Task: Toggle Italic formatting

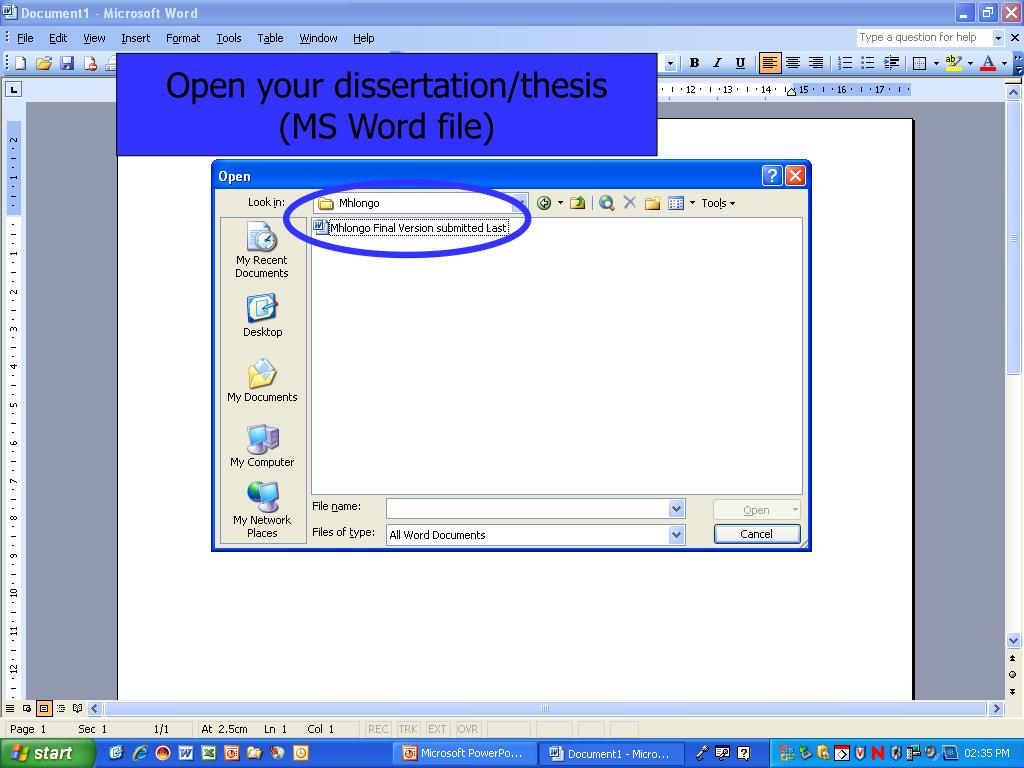Action: tap(717, 63)
